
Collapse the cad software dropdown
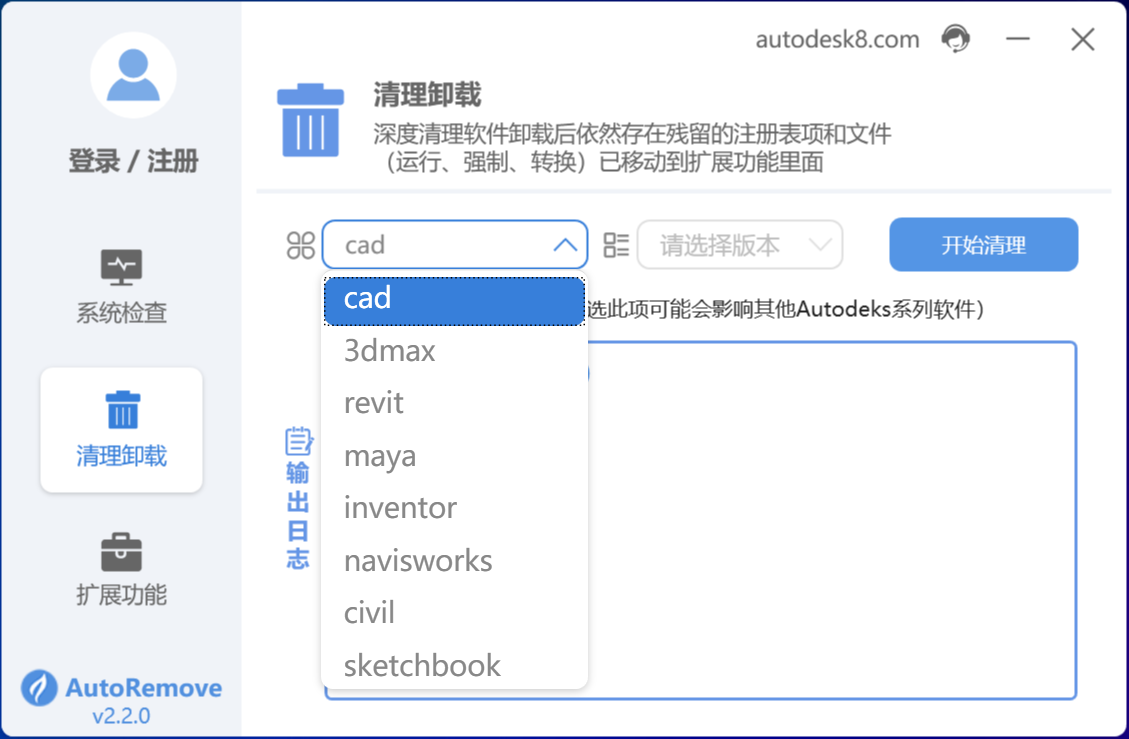pos(565,245)
